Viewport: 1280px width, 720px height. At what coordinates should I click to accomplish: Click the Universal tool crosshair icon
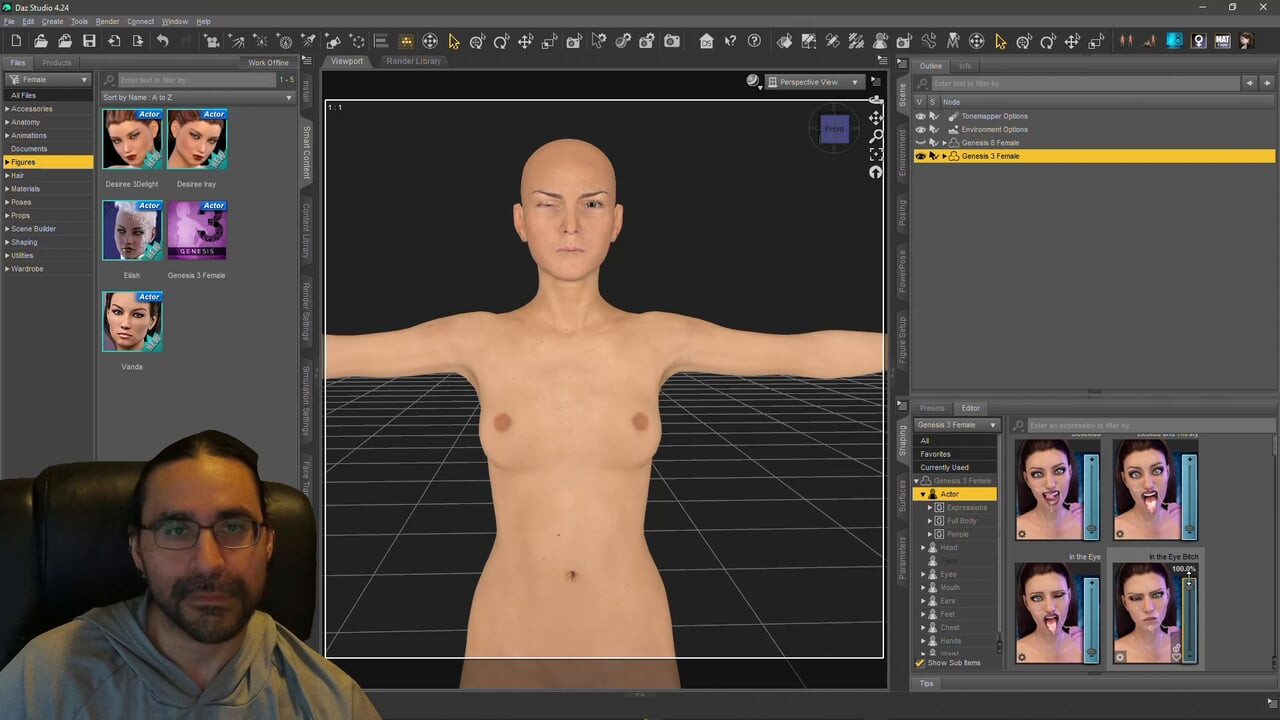coord(430,41)
